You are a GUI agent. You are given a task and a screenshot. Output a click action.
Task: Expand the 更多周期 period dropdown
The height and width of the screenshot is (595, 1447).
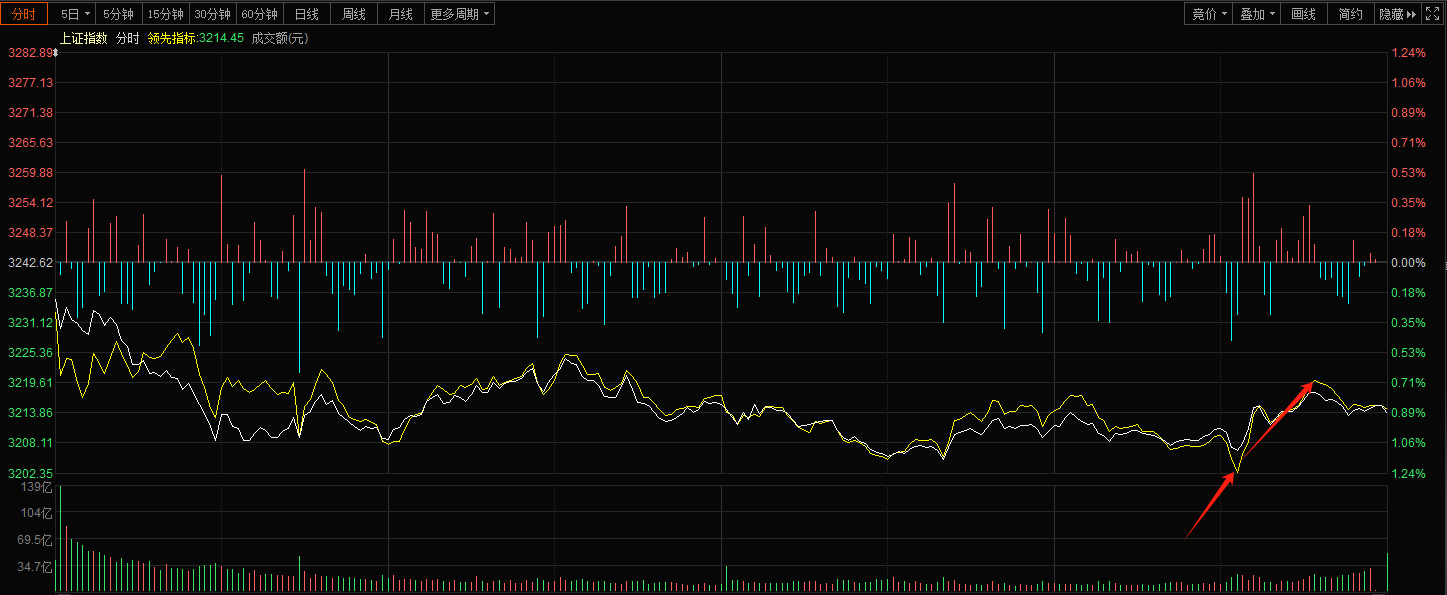460,14
